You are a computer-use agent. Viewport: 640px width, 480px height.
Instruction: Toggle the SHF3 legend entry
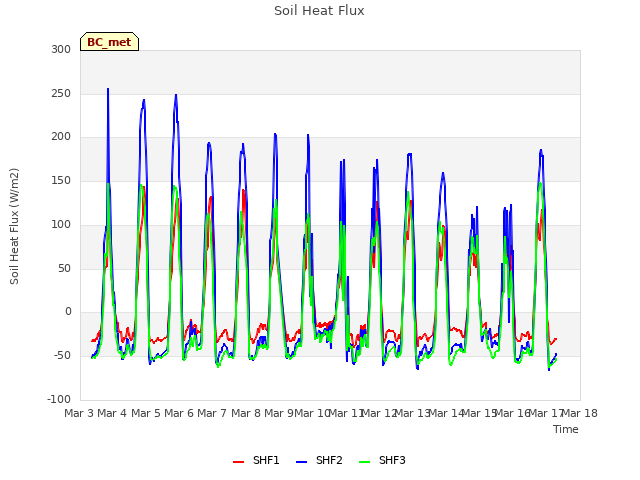[382, 460]
